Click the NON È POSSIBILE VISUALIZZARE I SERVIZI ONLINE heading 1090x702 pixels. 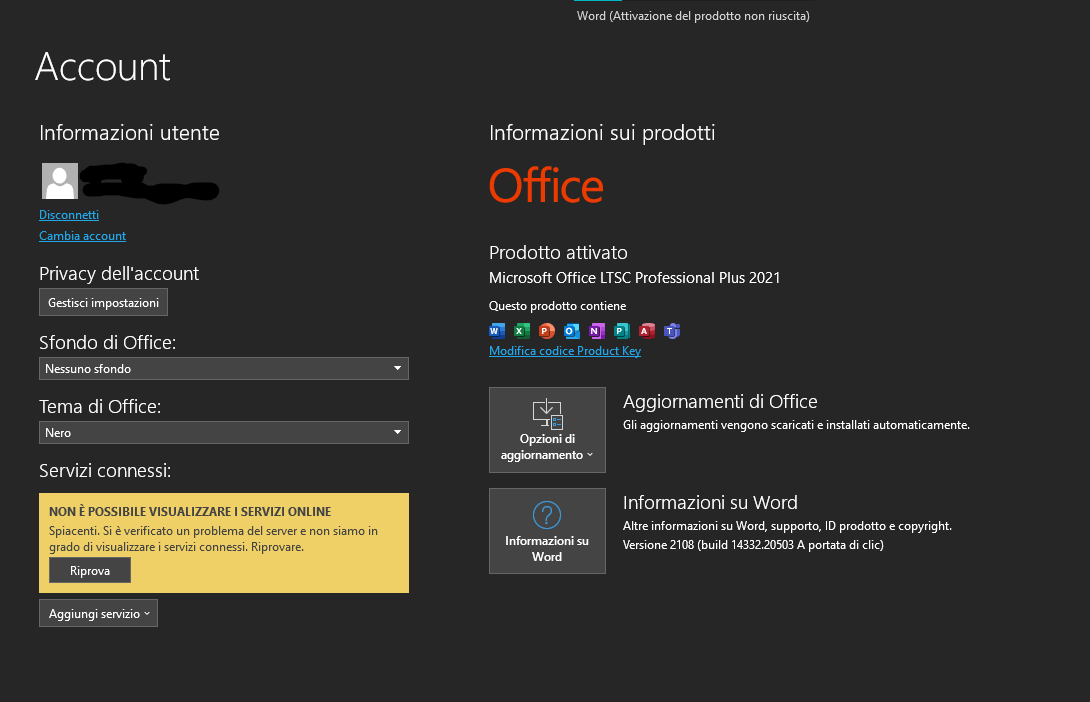190,512
